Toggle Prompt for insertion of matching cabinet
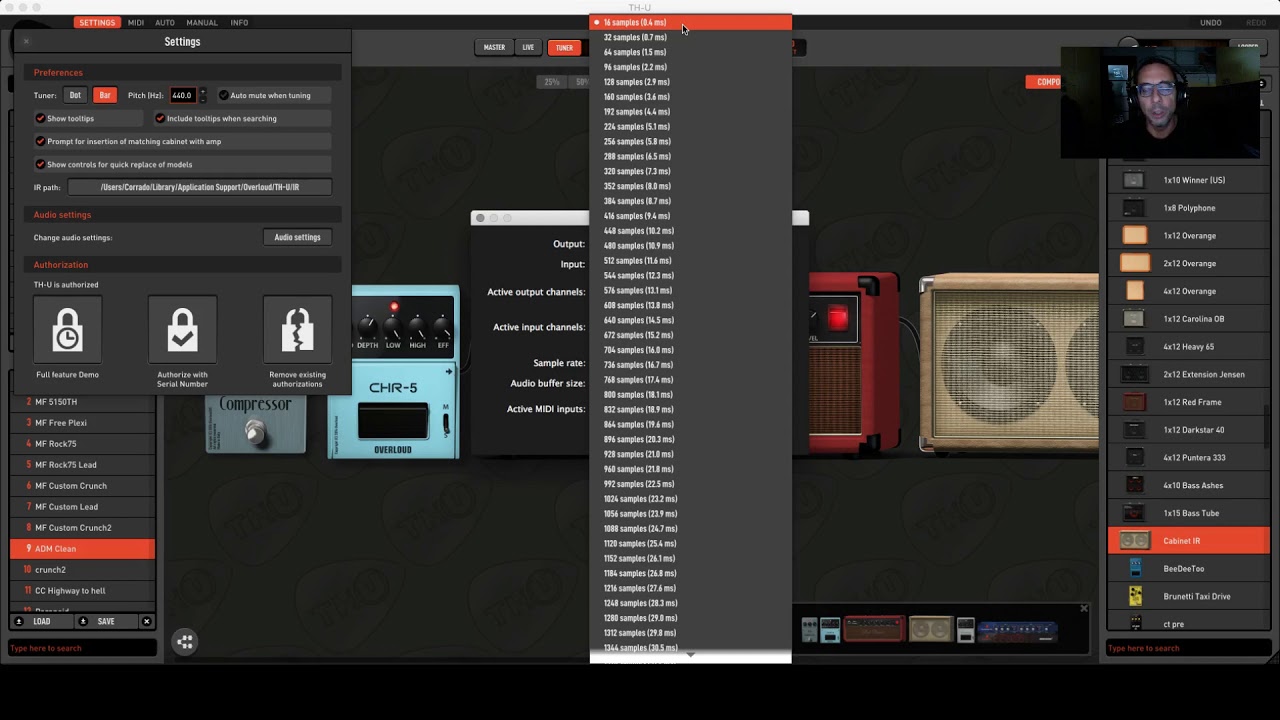The image size is (1280, 720). tap(40, 141)
